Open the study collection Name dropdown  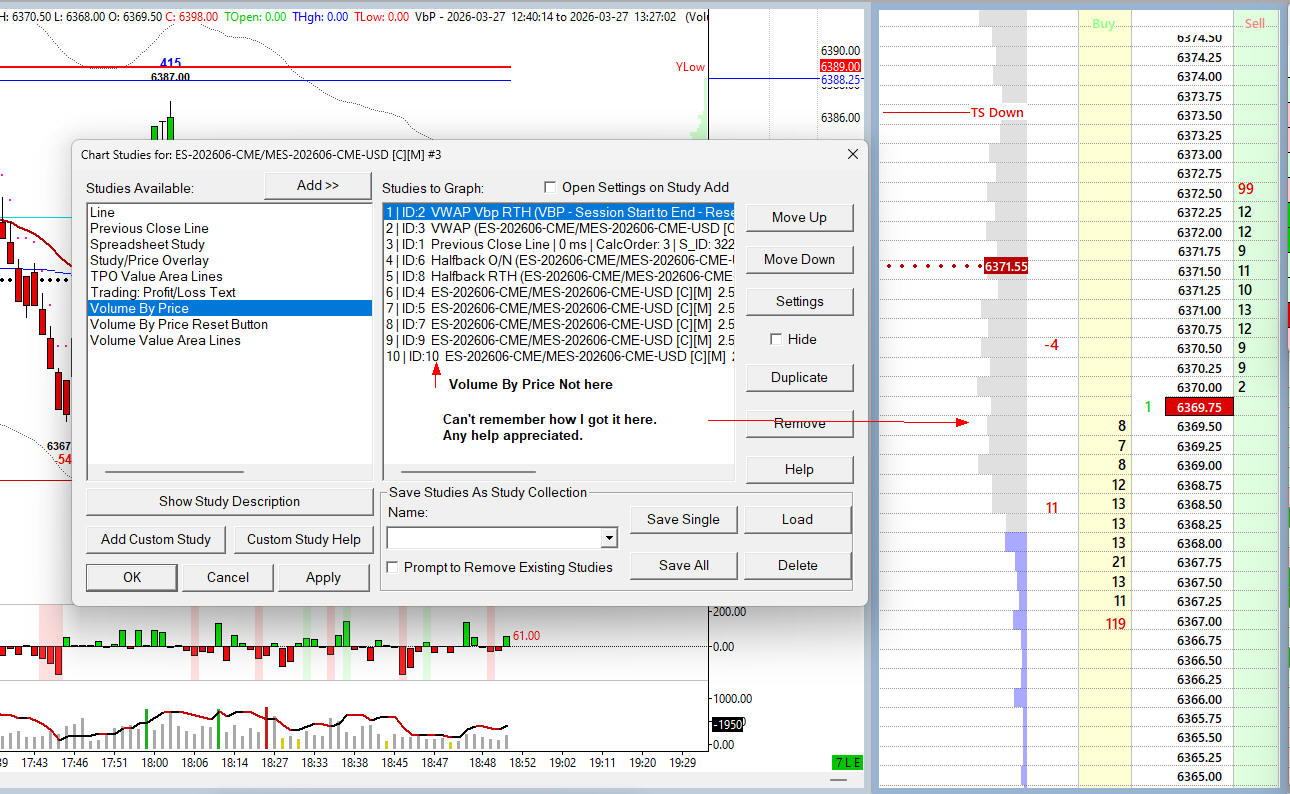click(609, 538)
